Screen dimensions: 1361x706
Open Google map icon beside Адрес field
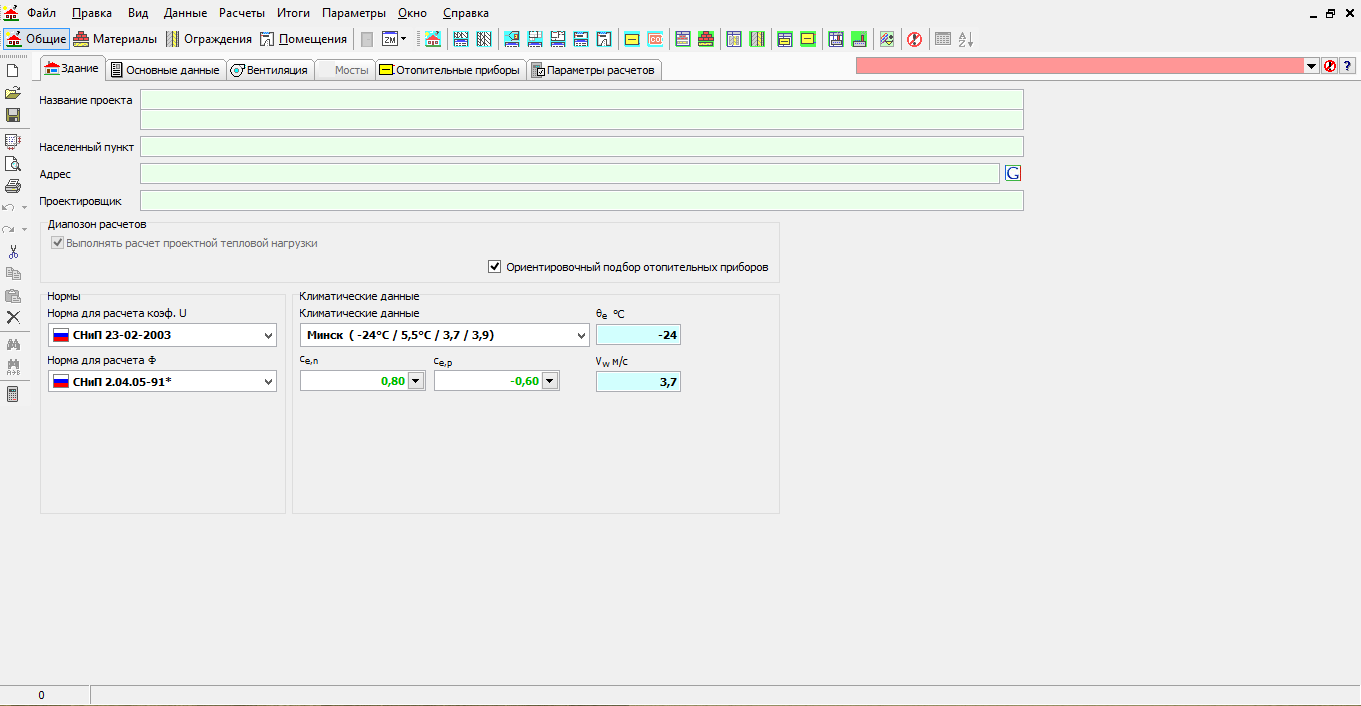(1013, 173)
